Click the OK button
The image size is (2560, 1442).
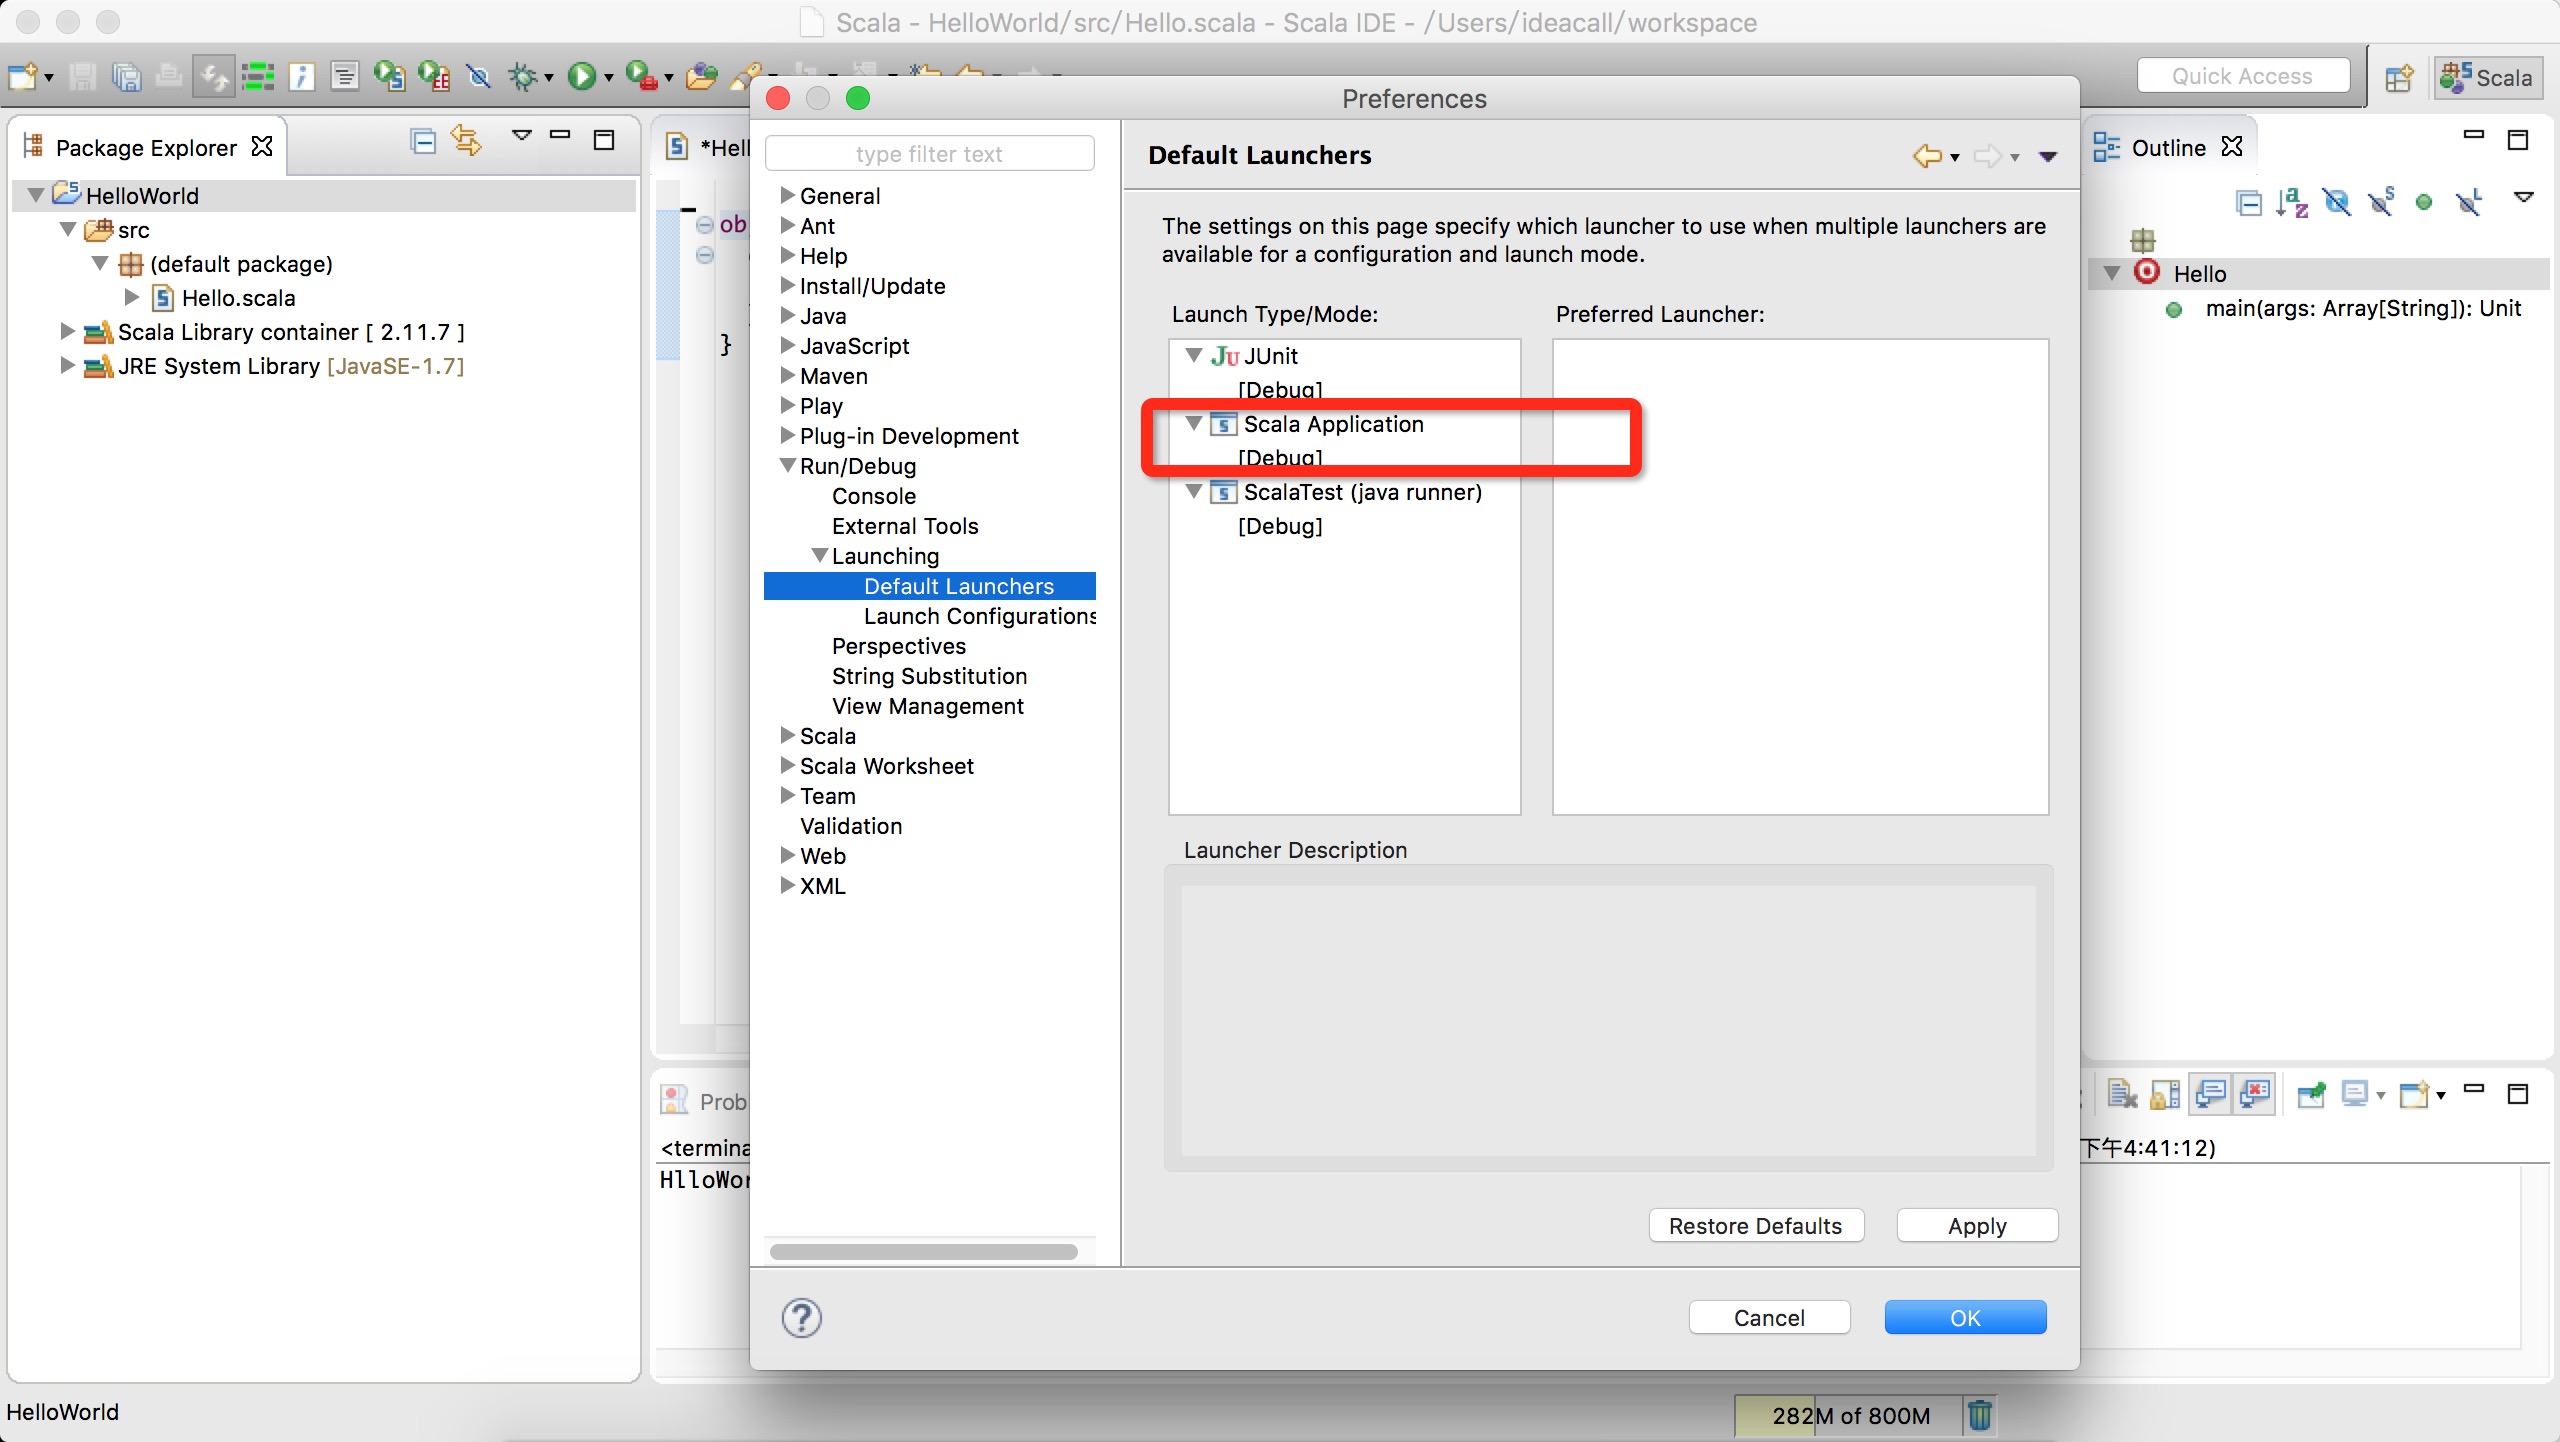tap(1965, 1318)
